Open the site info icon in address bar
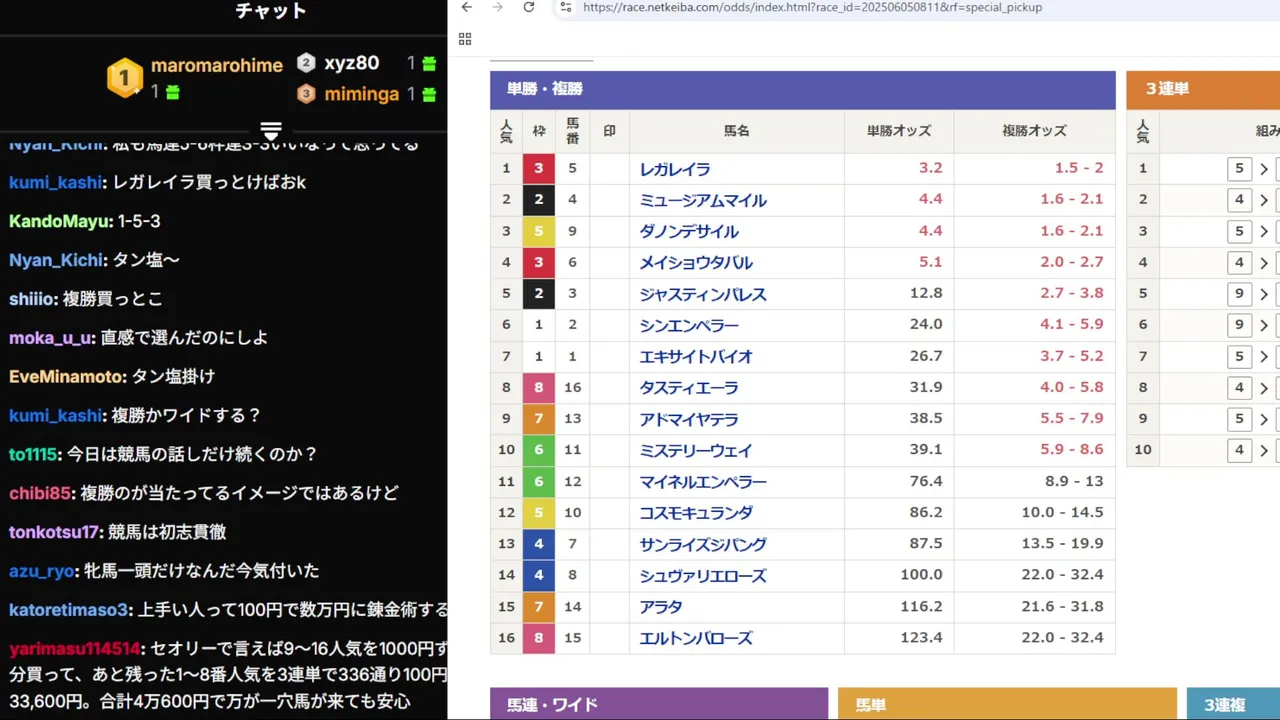This screenshot has height=720, width=1280. point(565,7)
